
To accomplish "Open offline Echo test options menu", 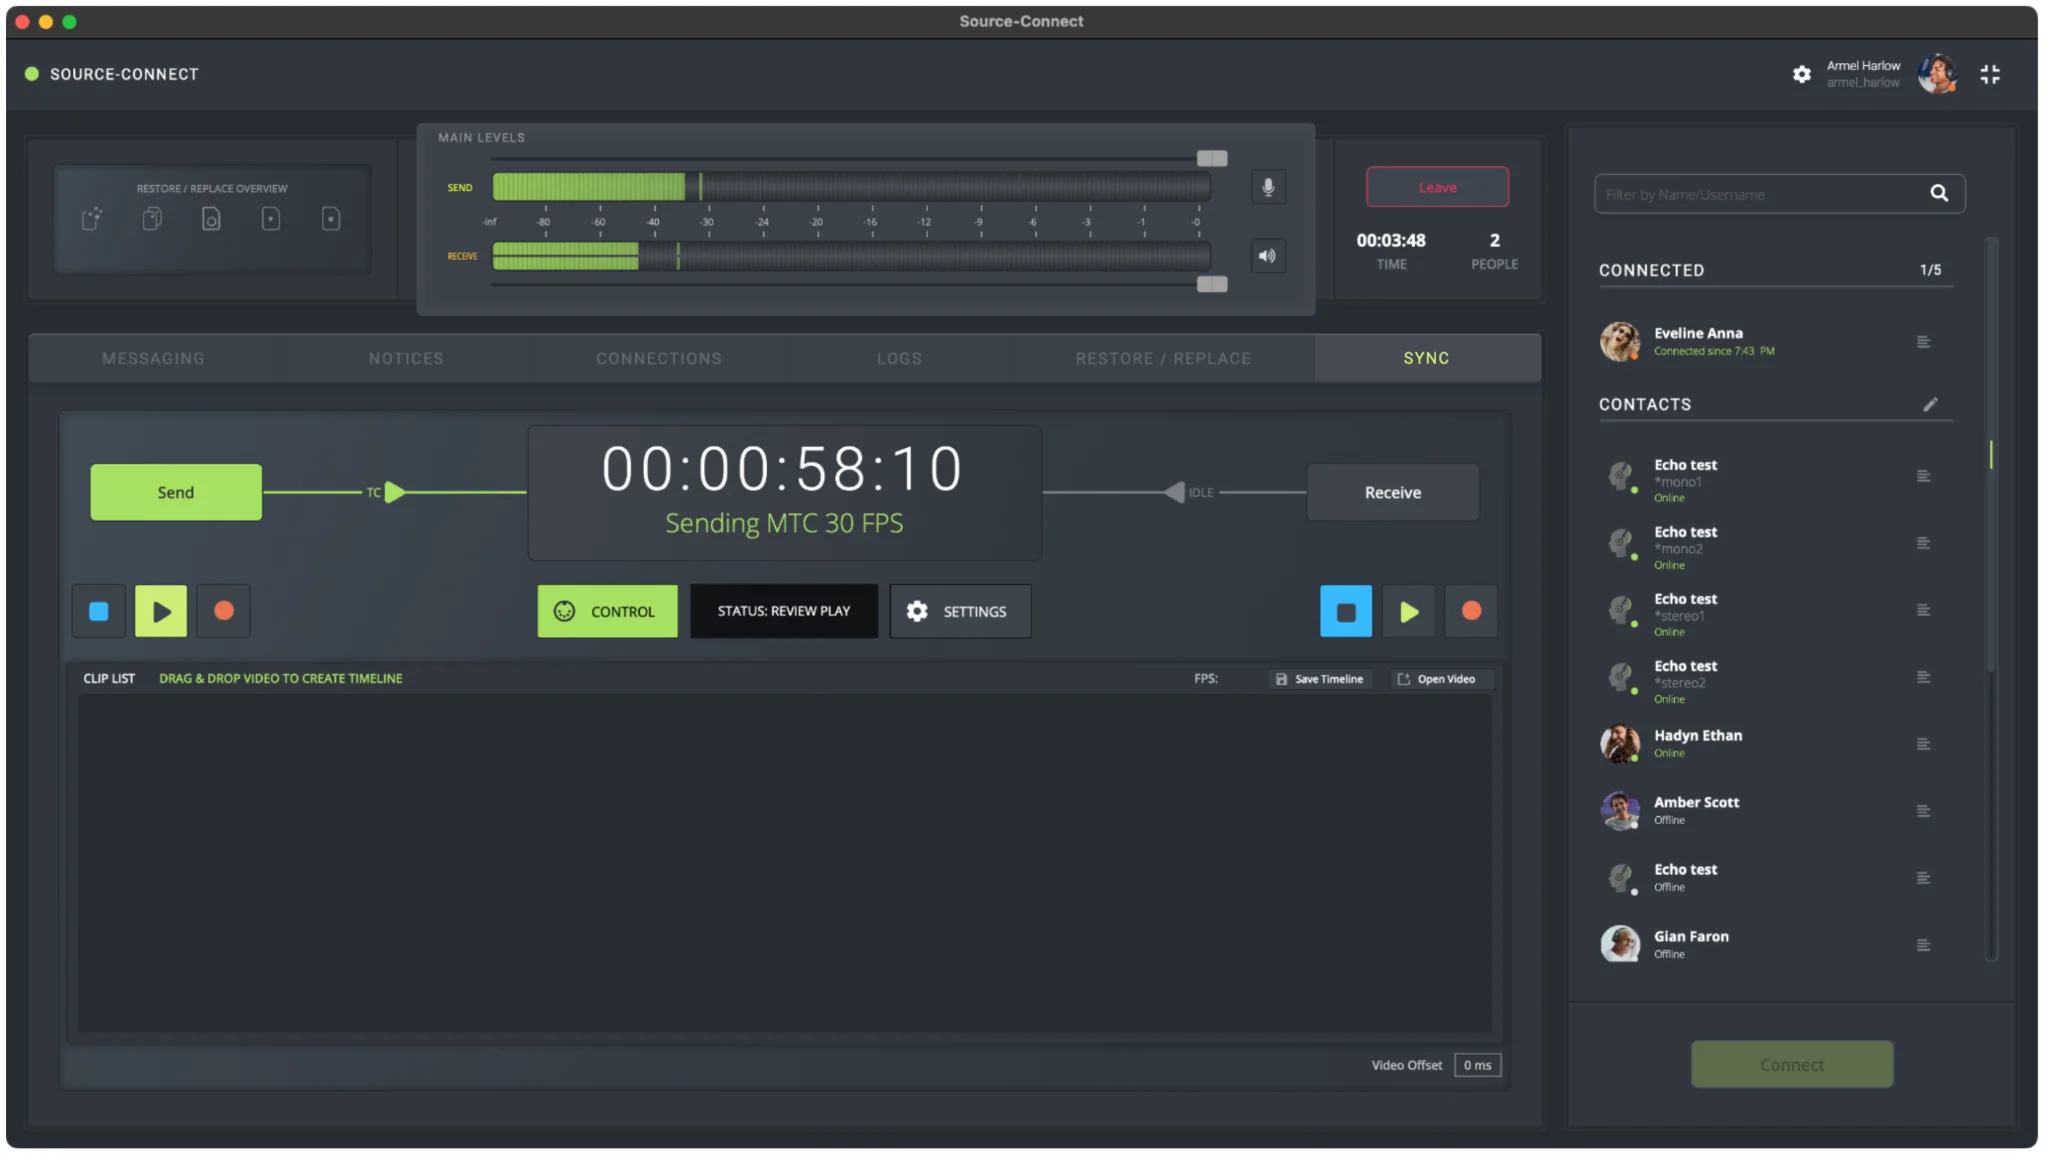I will click(x=1923, y=878).
